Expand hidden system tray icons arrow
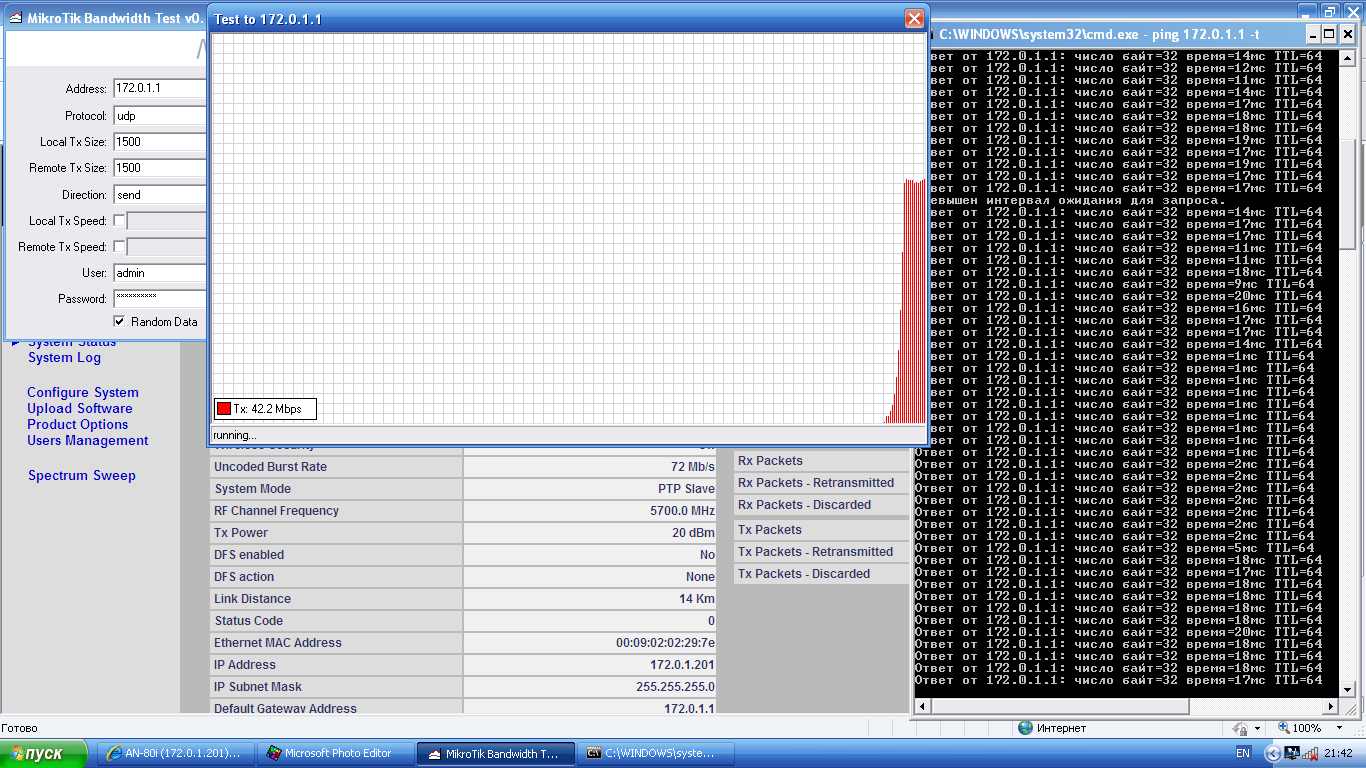The height and width of the screenshot is (768, 1366). (x=1272, y=753)
